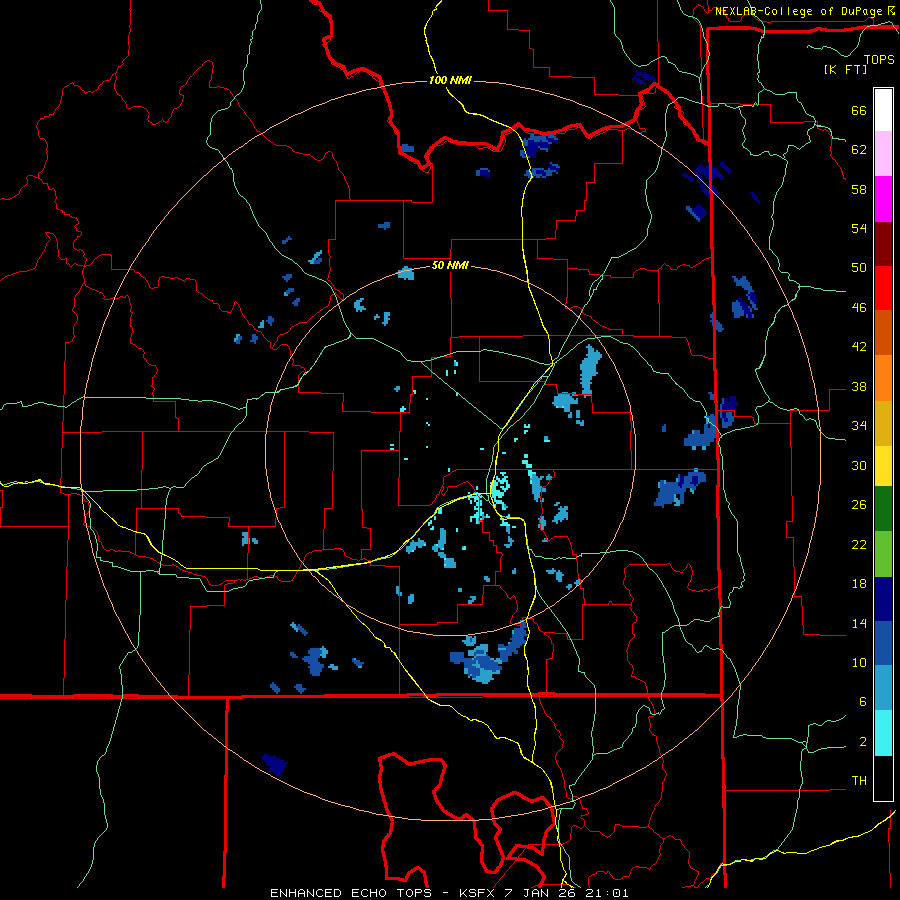Screen dimensions: 900x900
Task: Click the yellow legend swatch
Action: [883, 465]
